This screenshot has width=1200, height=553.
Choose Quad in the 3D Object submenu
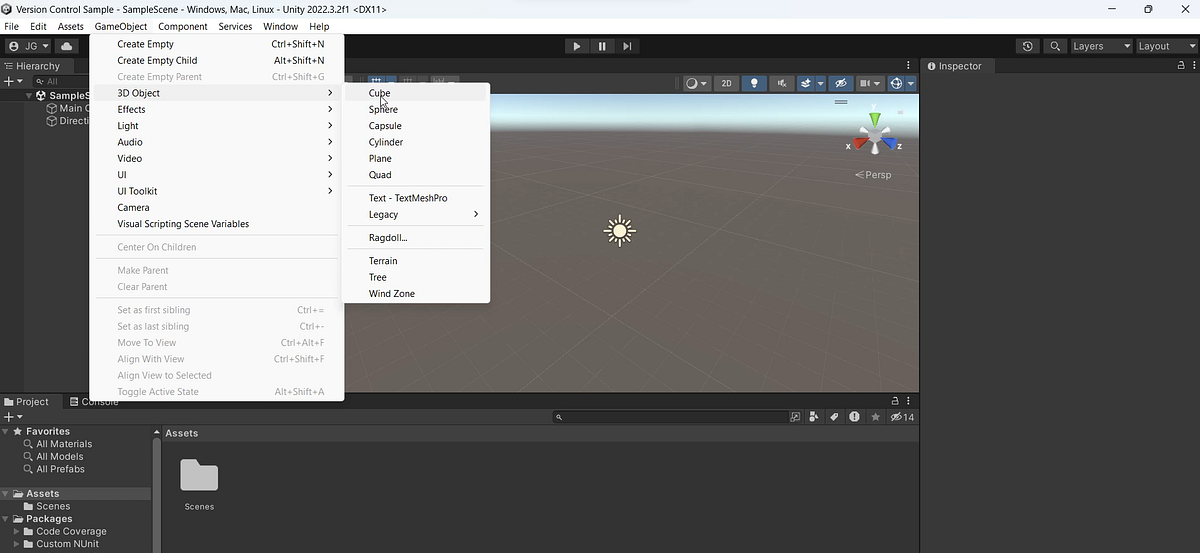tap(416, 175)
